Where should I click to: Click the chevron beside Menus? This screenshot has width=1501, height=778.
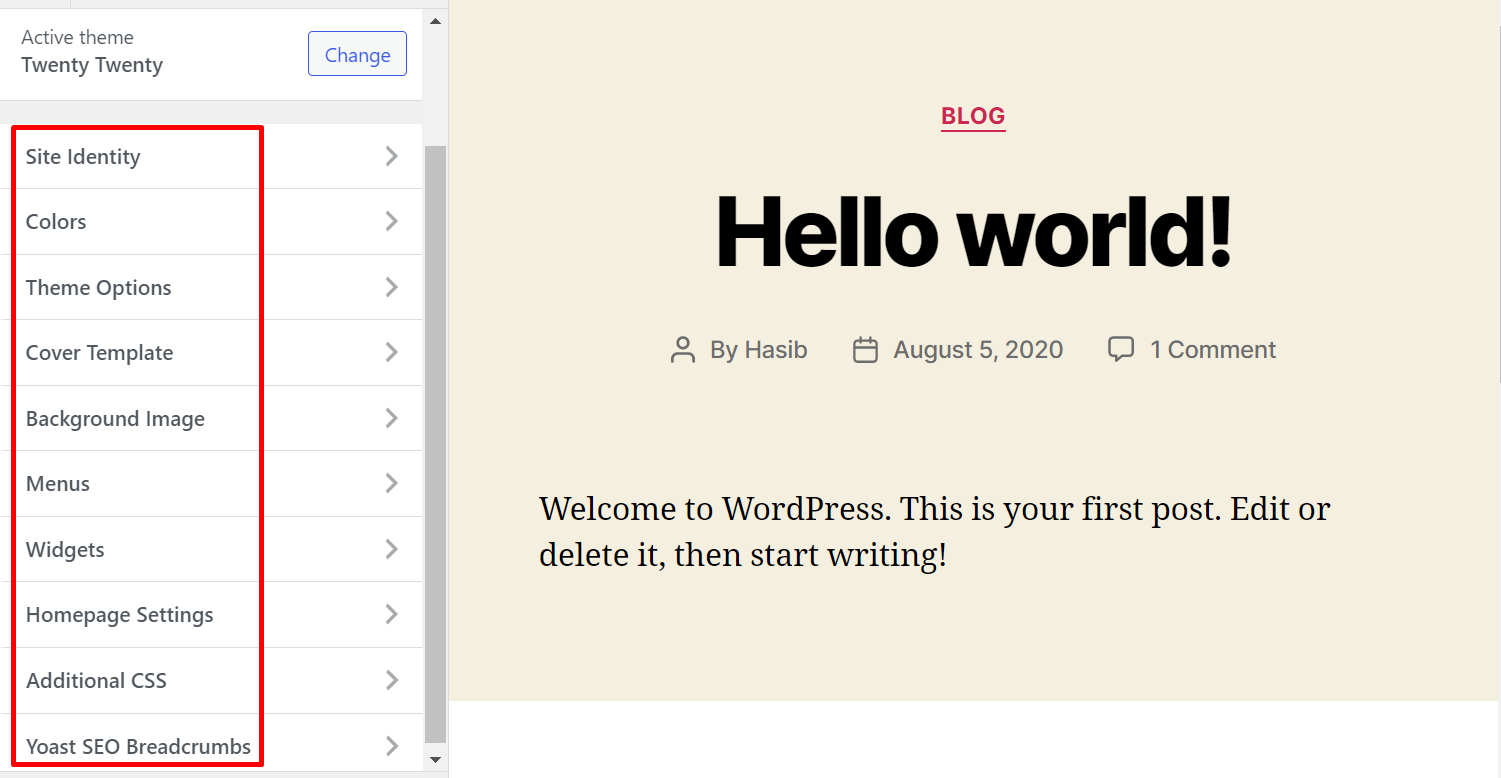[x=392, y=483]
